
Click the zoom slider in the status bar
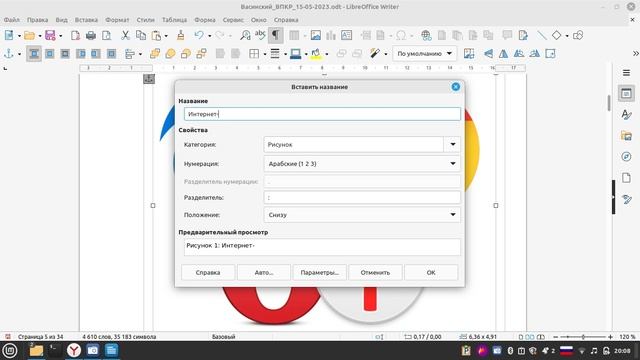click(583, 337)
